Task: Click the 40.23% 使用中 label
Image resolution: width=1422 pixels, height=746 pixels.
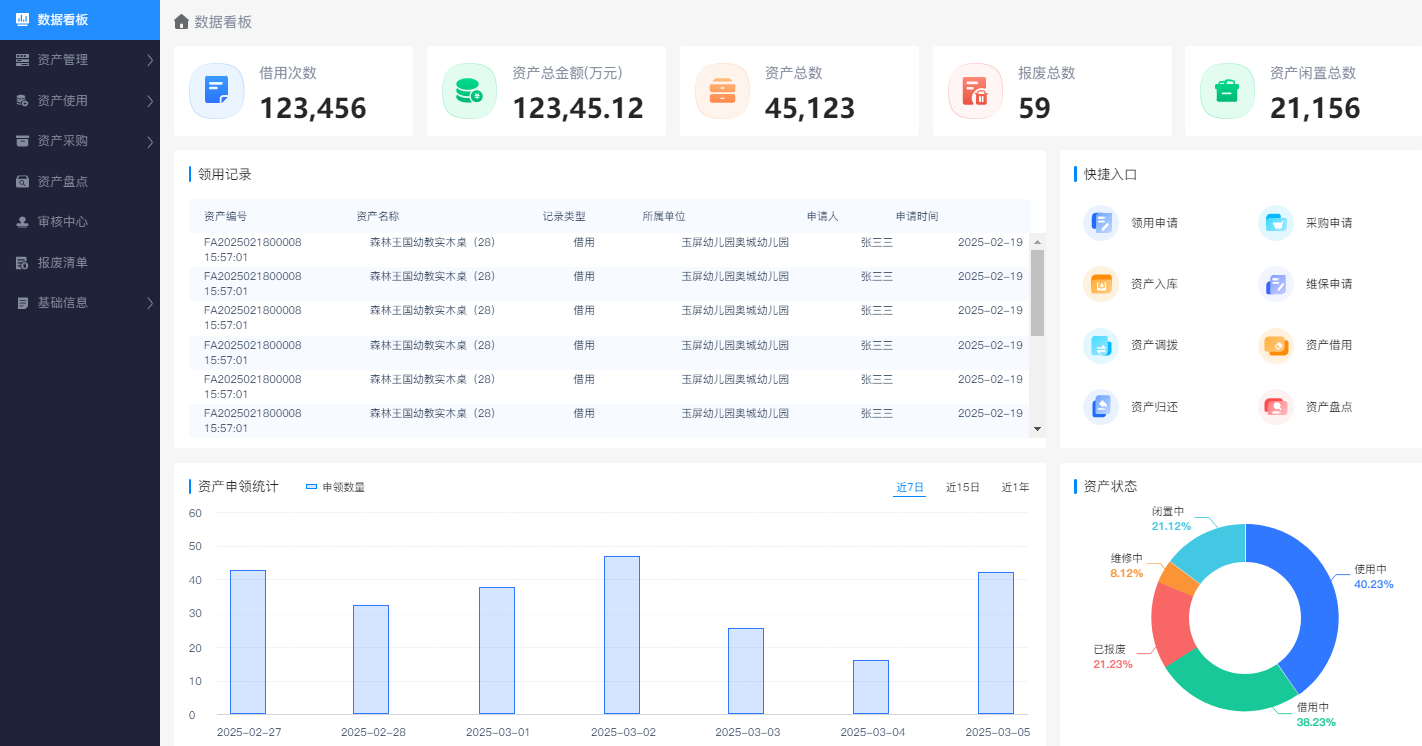Action: [1374, 577]
